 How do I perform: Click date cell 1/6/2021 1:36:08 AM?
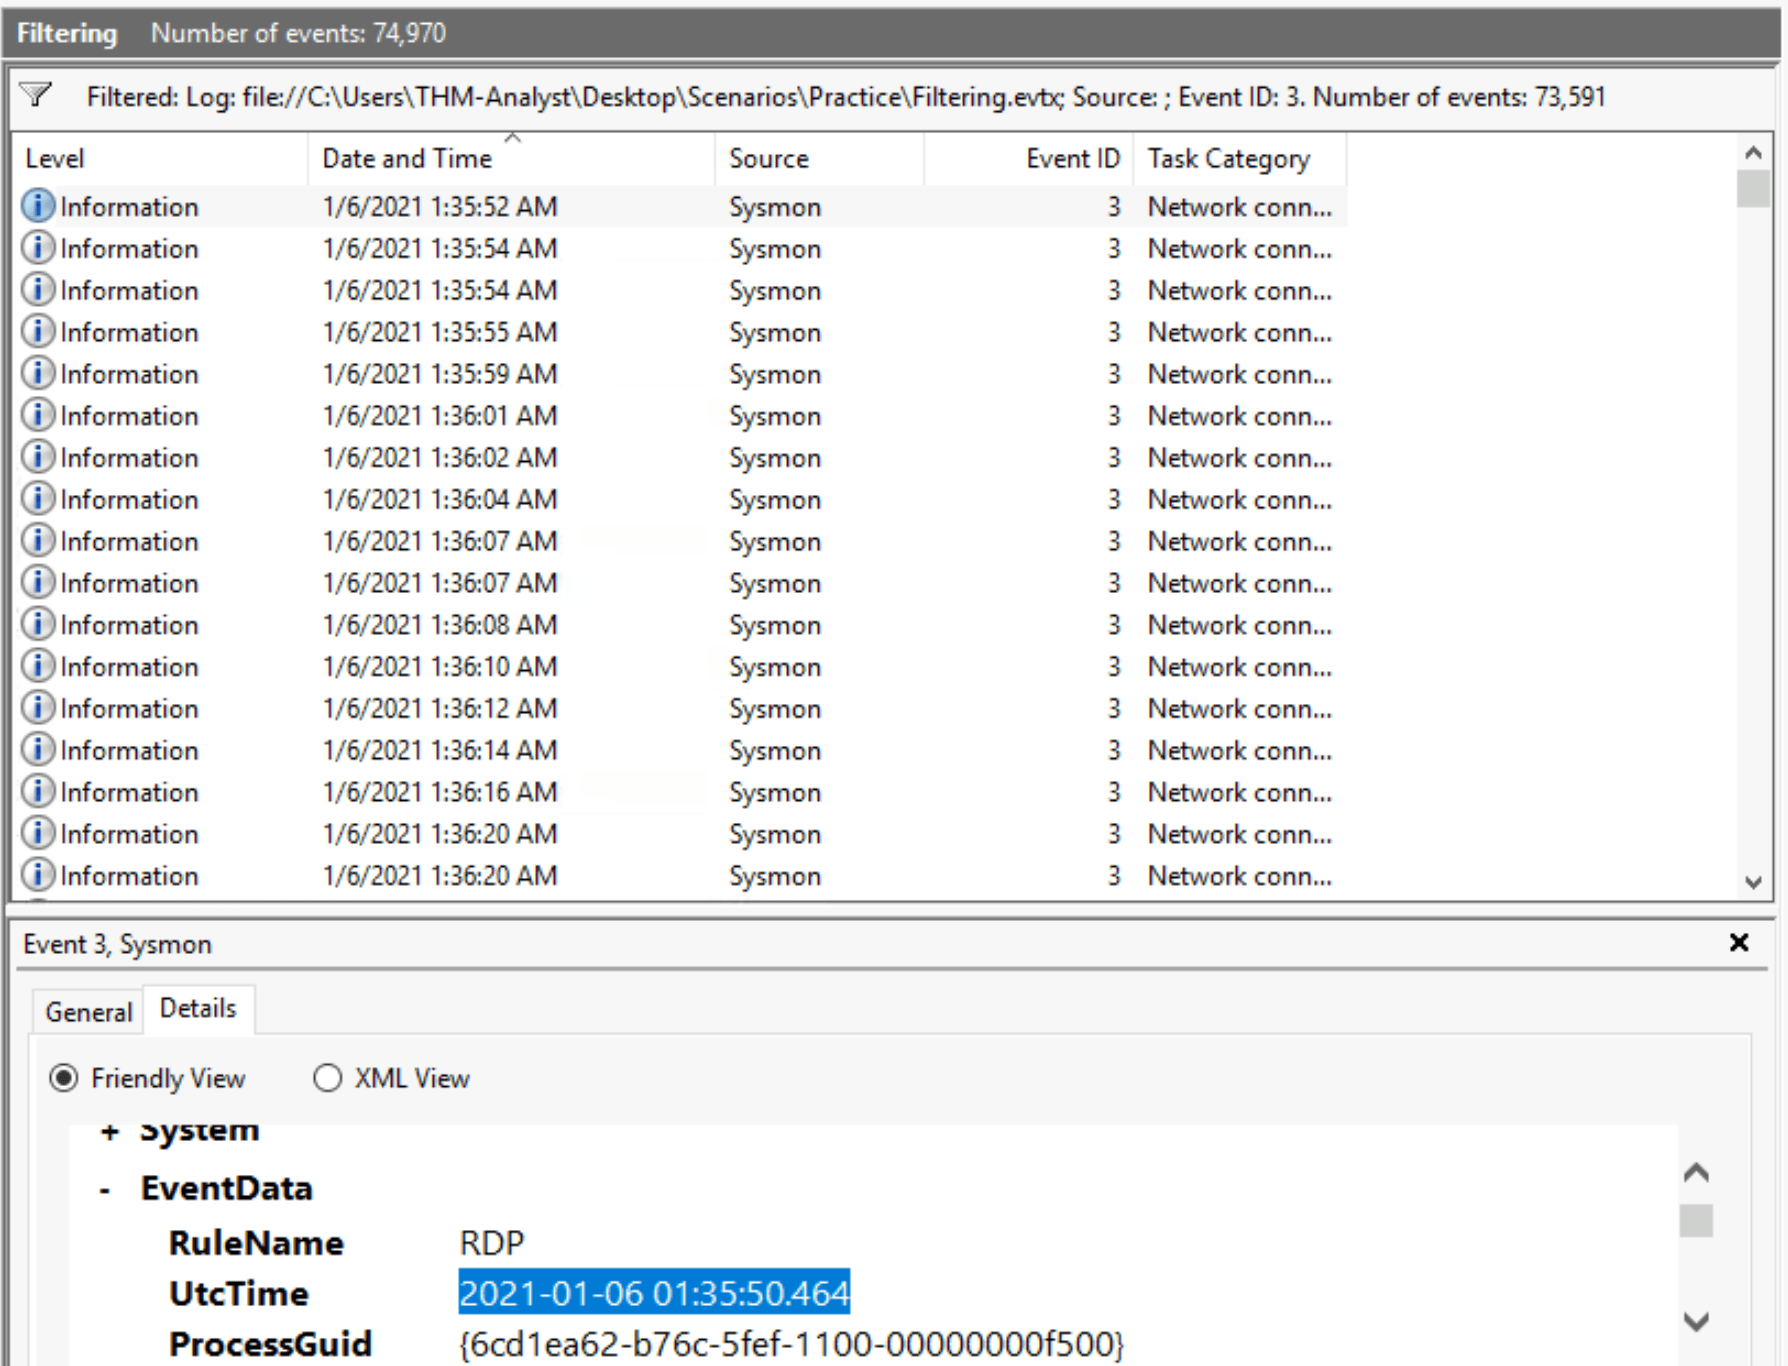[439, 624]
